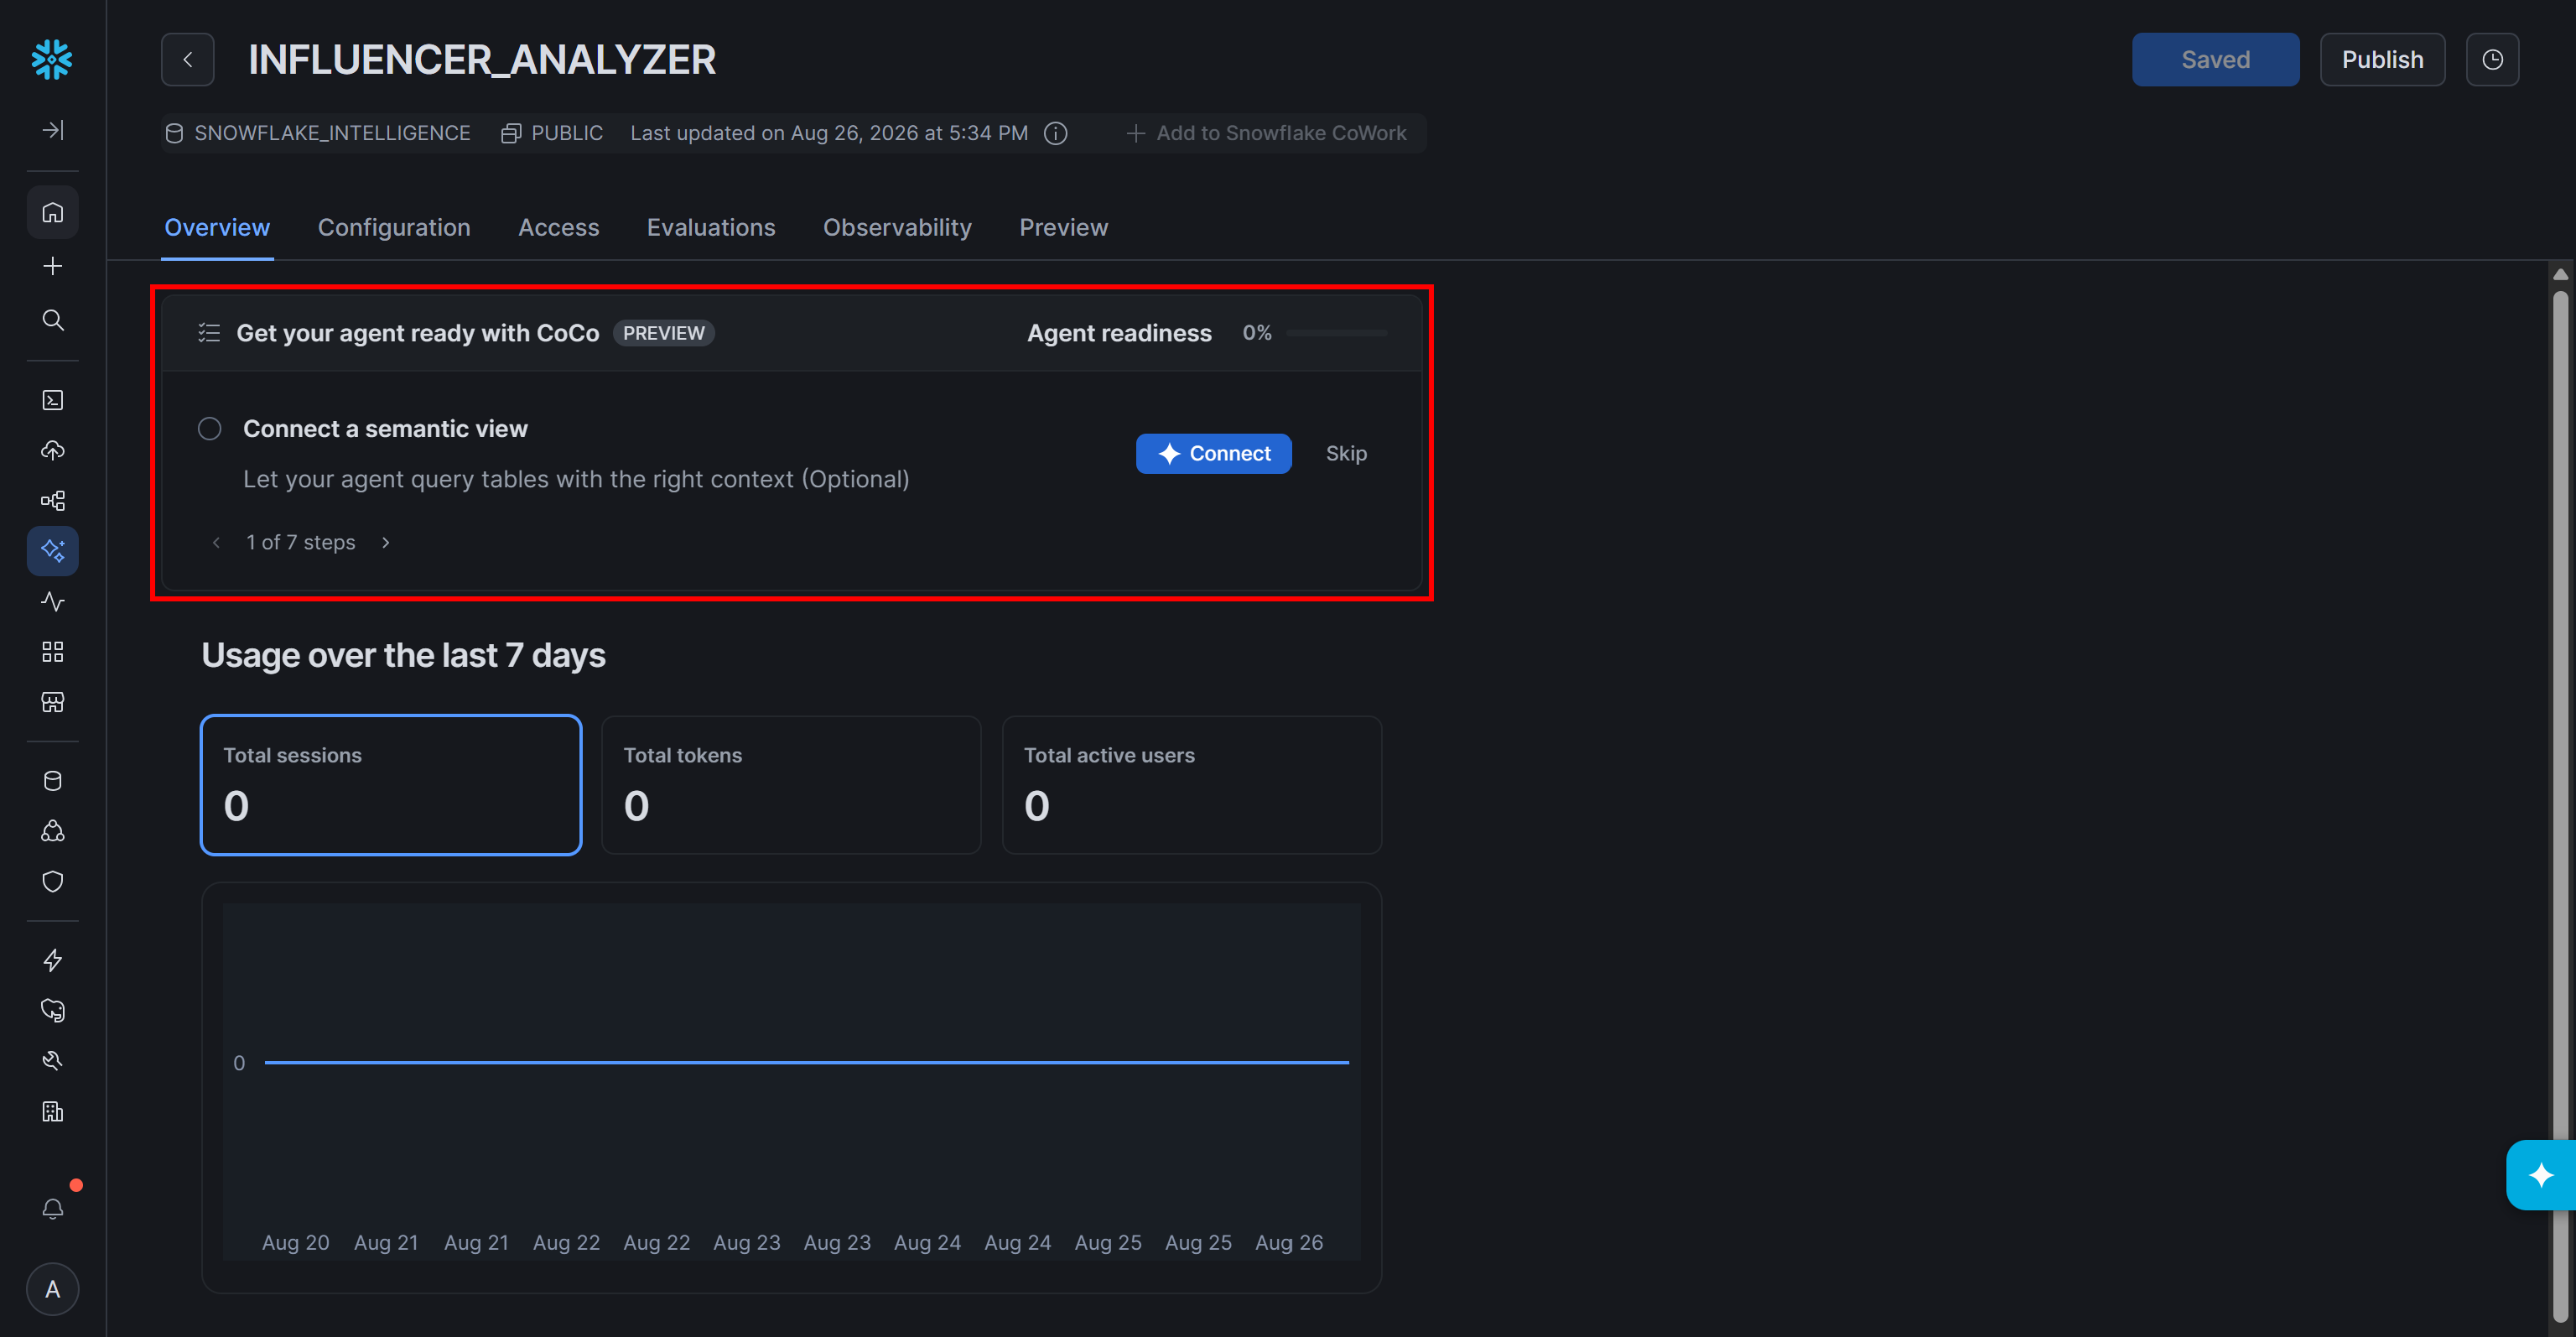Click the plus create icon in sidebar
The image size is (2576, 1337).
pos(52,265)
